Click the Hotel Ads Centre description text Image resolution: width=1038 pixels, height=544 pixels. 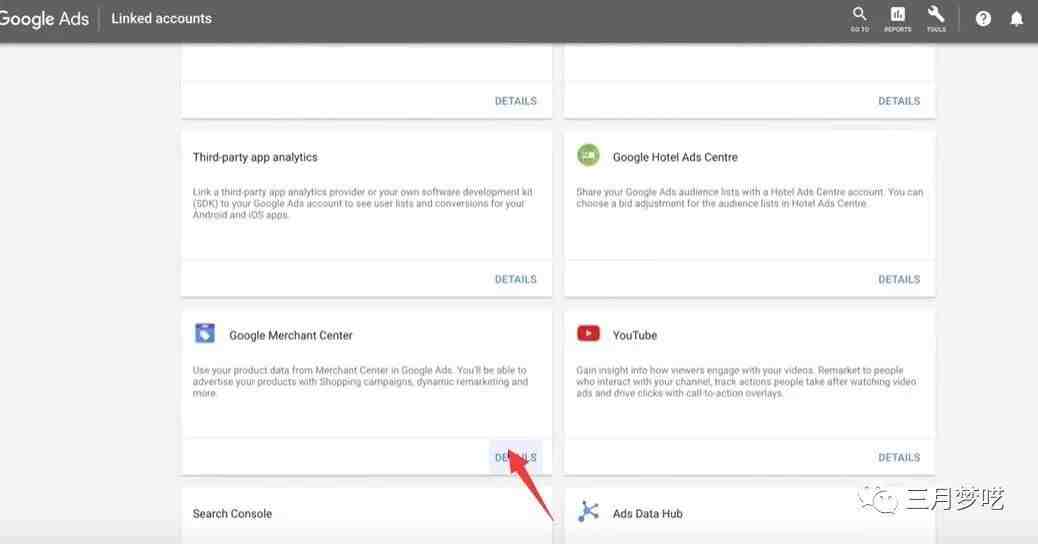(749, 197)
